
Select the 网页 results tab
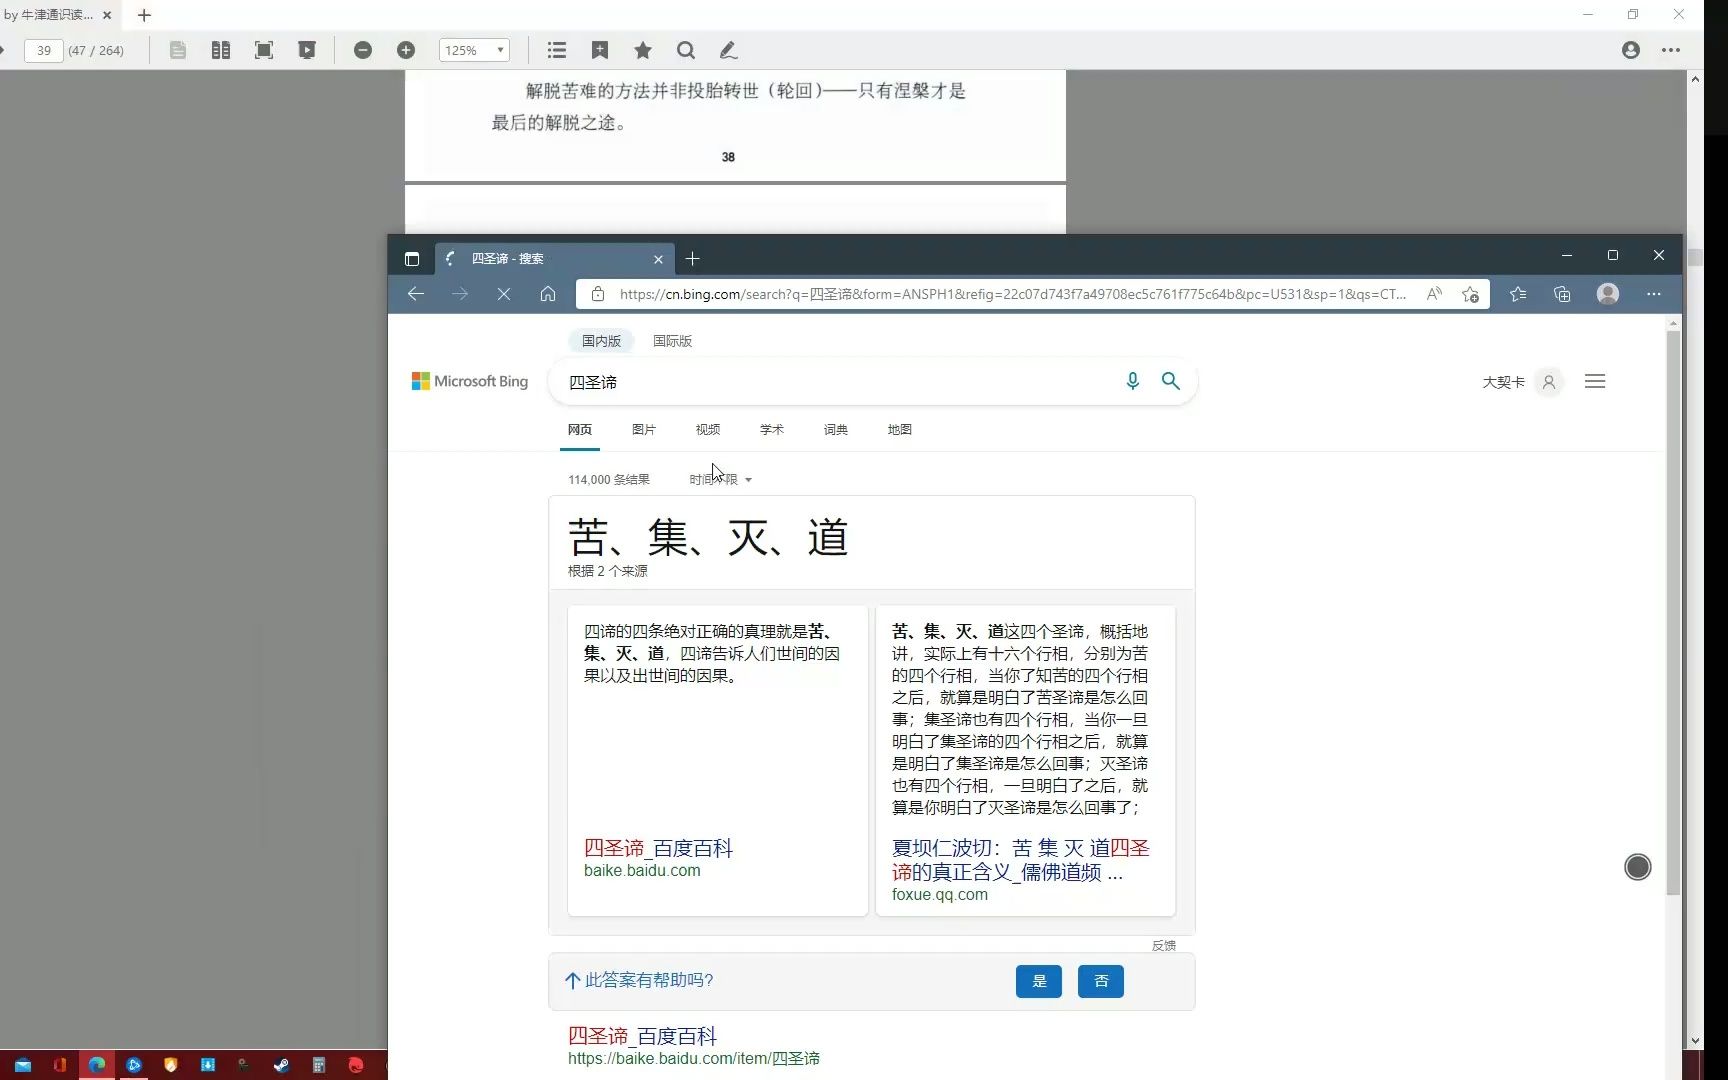(x=580, y=430)
